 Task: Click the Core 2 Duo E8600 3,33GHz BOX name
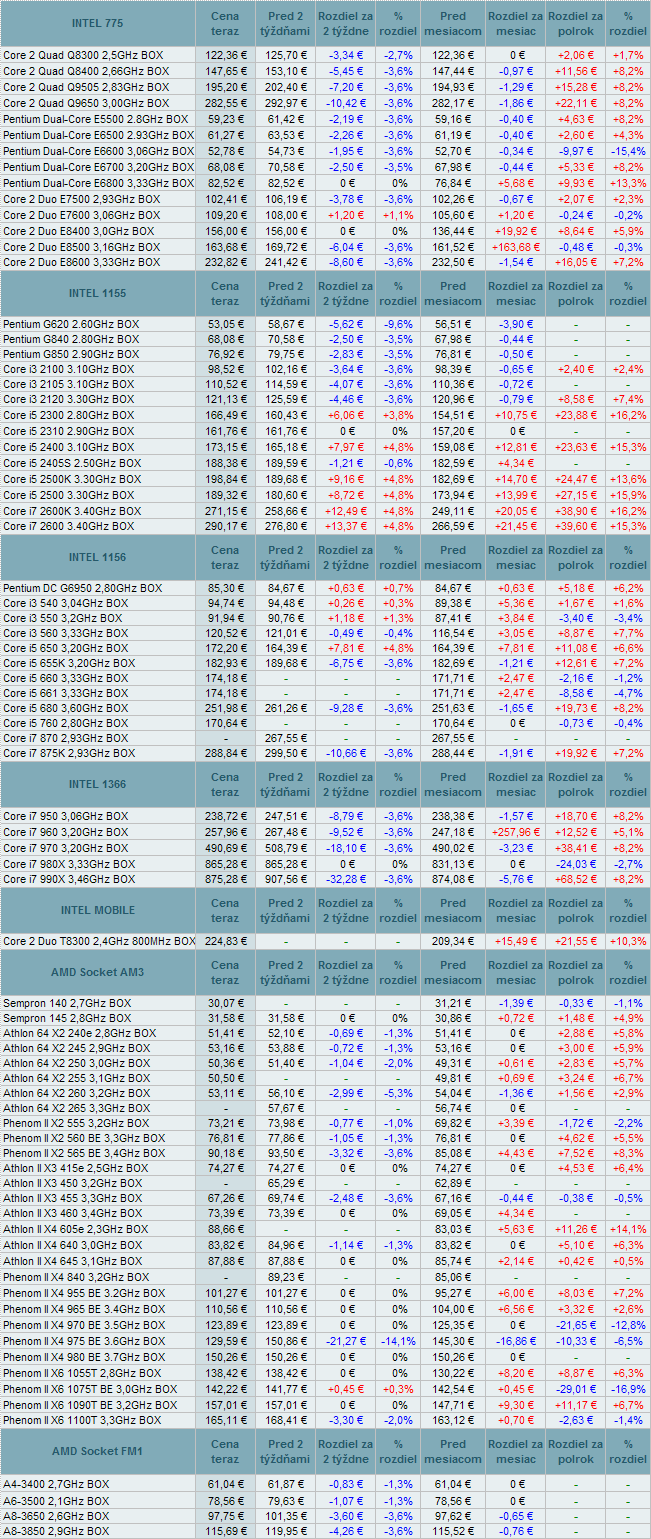81,262
